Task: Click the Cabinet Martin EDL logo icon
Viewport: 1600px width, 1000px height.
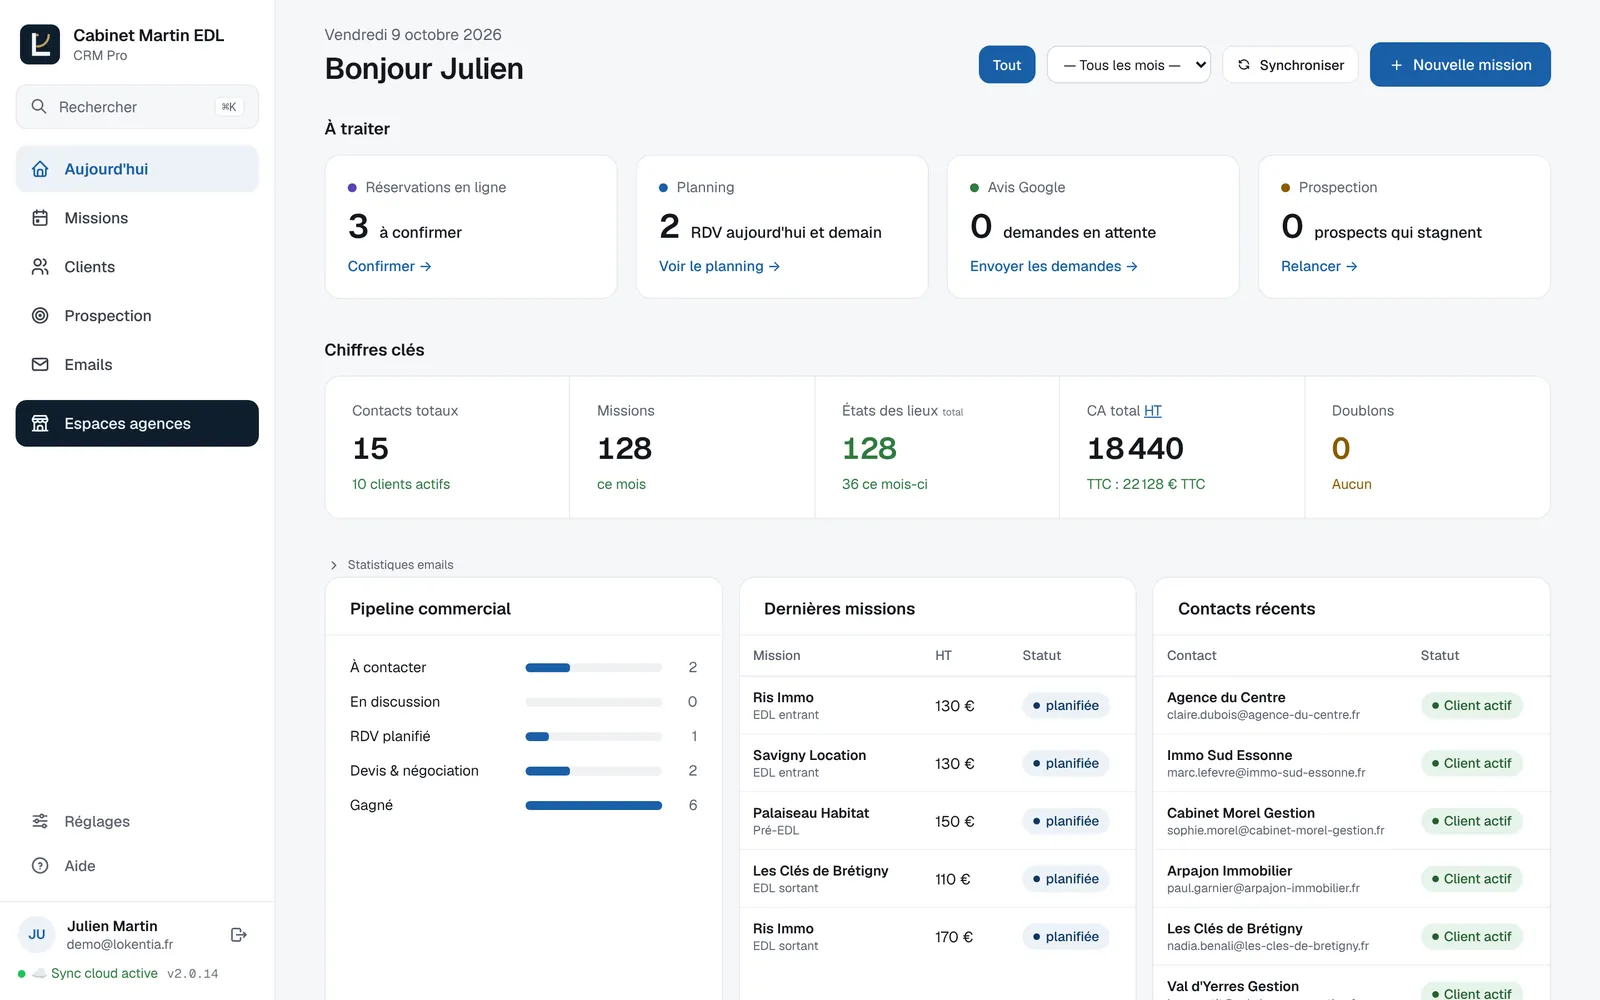Action: [40, 44]
